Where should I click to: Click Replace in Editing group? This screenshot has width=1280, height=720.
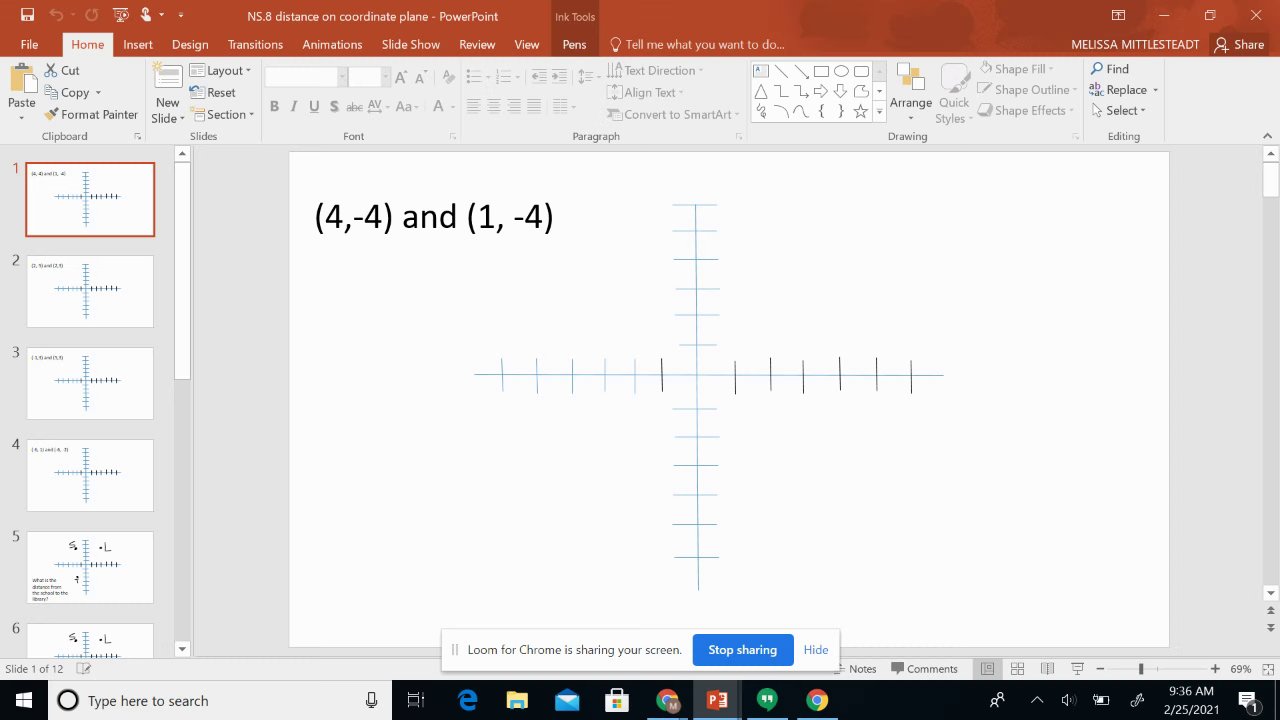click(x=1123, y=90)
